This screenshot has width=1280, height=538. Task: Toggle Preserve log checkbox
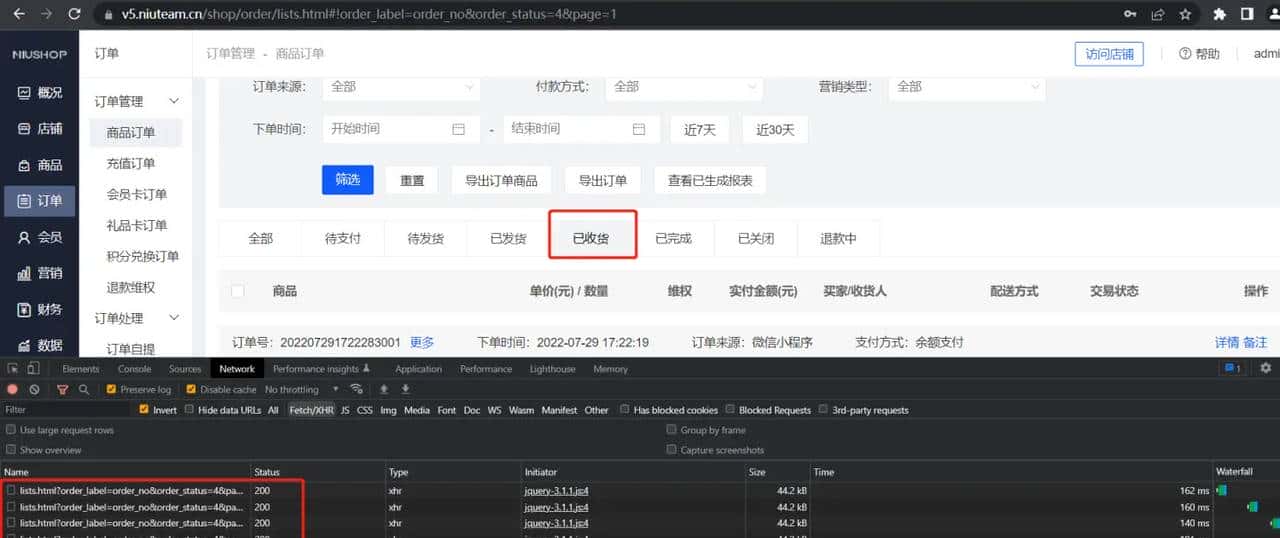click(111, 389)
